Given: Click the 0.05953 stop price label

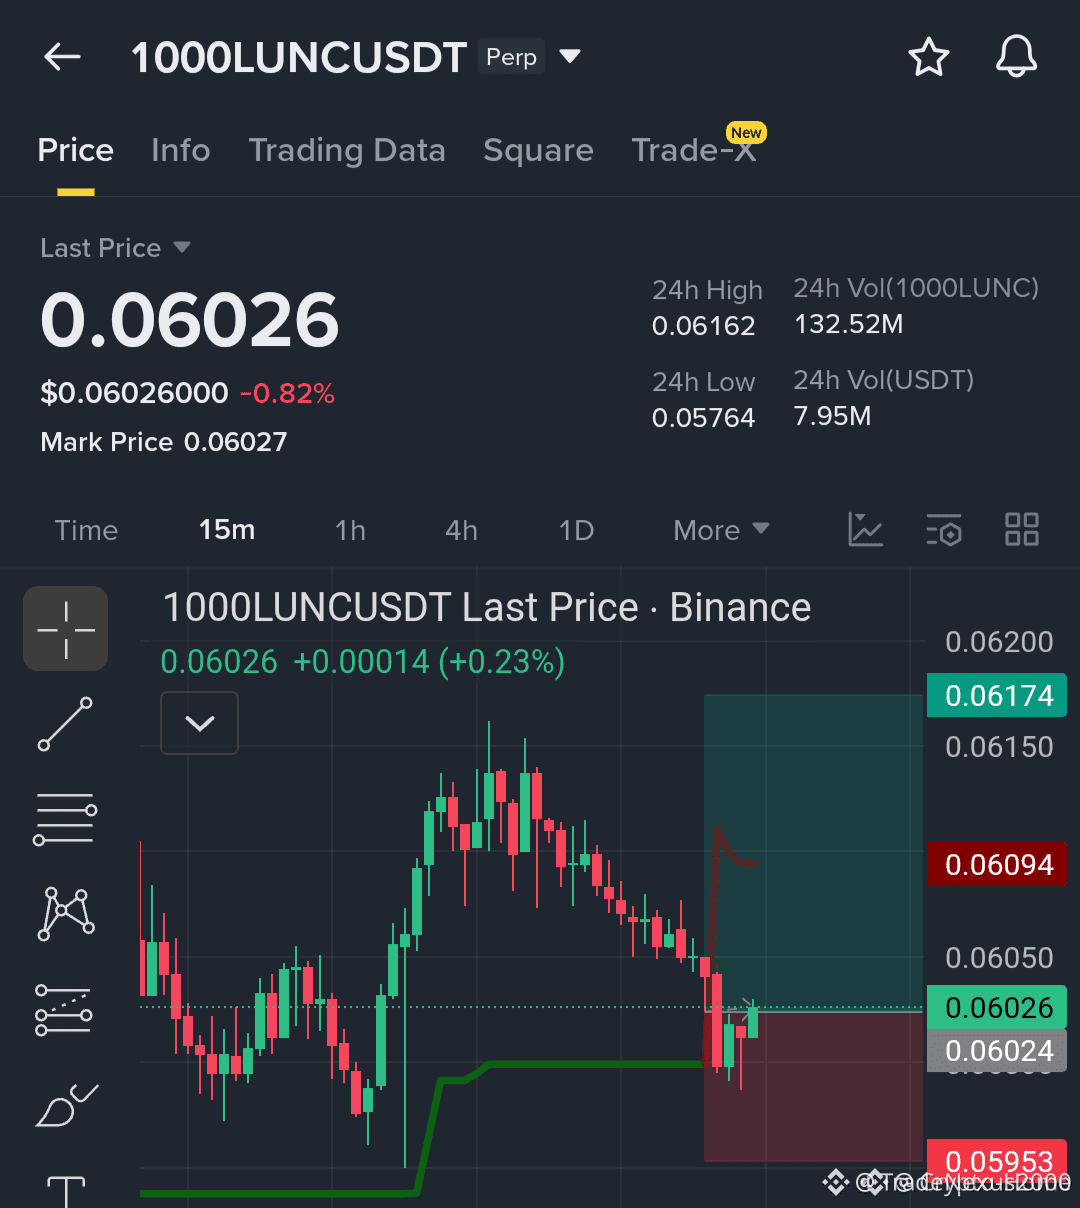Looking at the screenshot, I should click(997, 1161).
